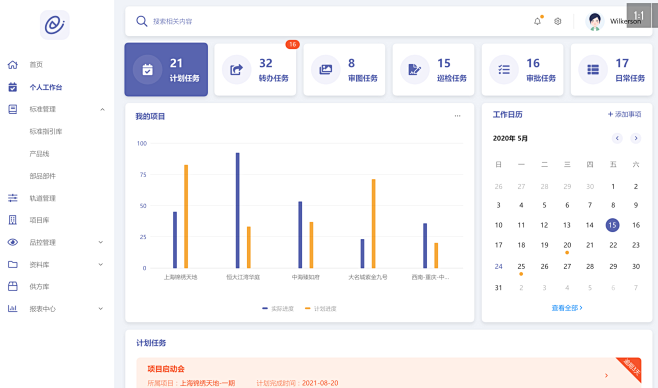
Task: Click the 审批任务 checklist icon
Action: 504,70
